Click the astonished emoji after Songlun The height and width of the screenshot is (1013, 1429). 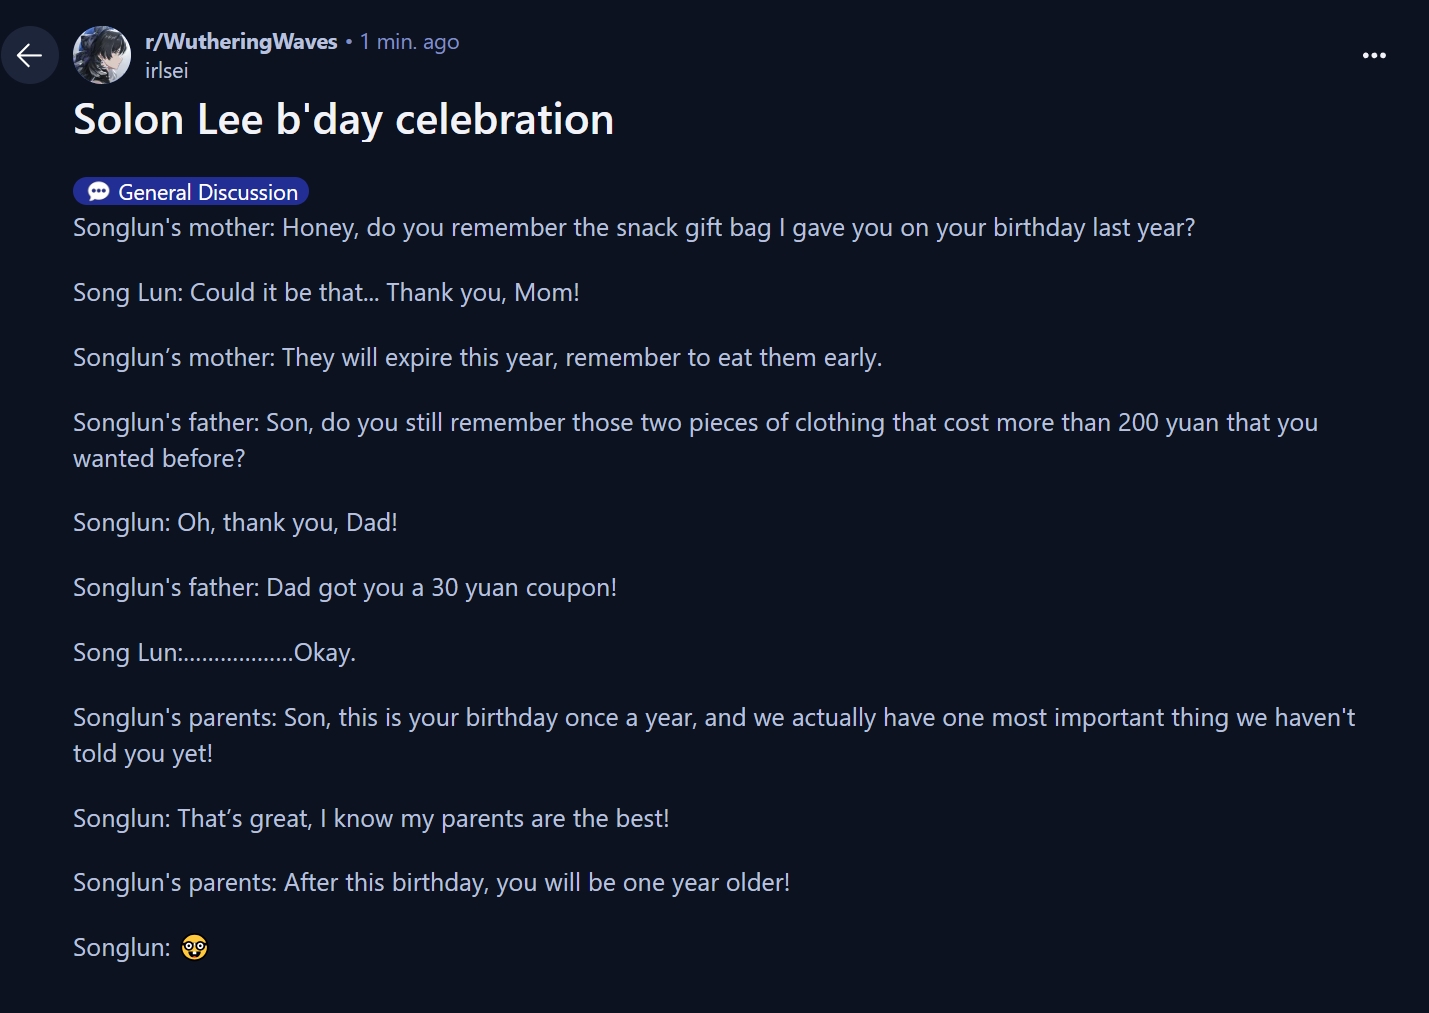[x=194, y=947]
